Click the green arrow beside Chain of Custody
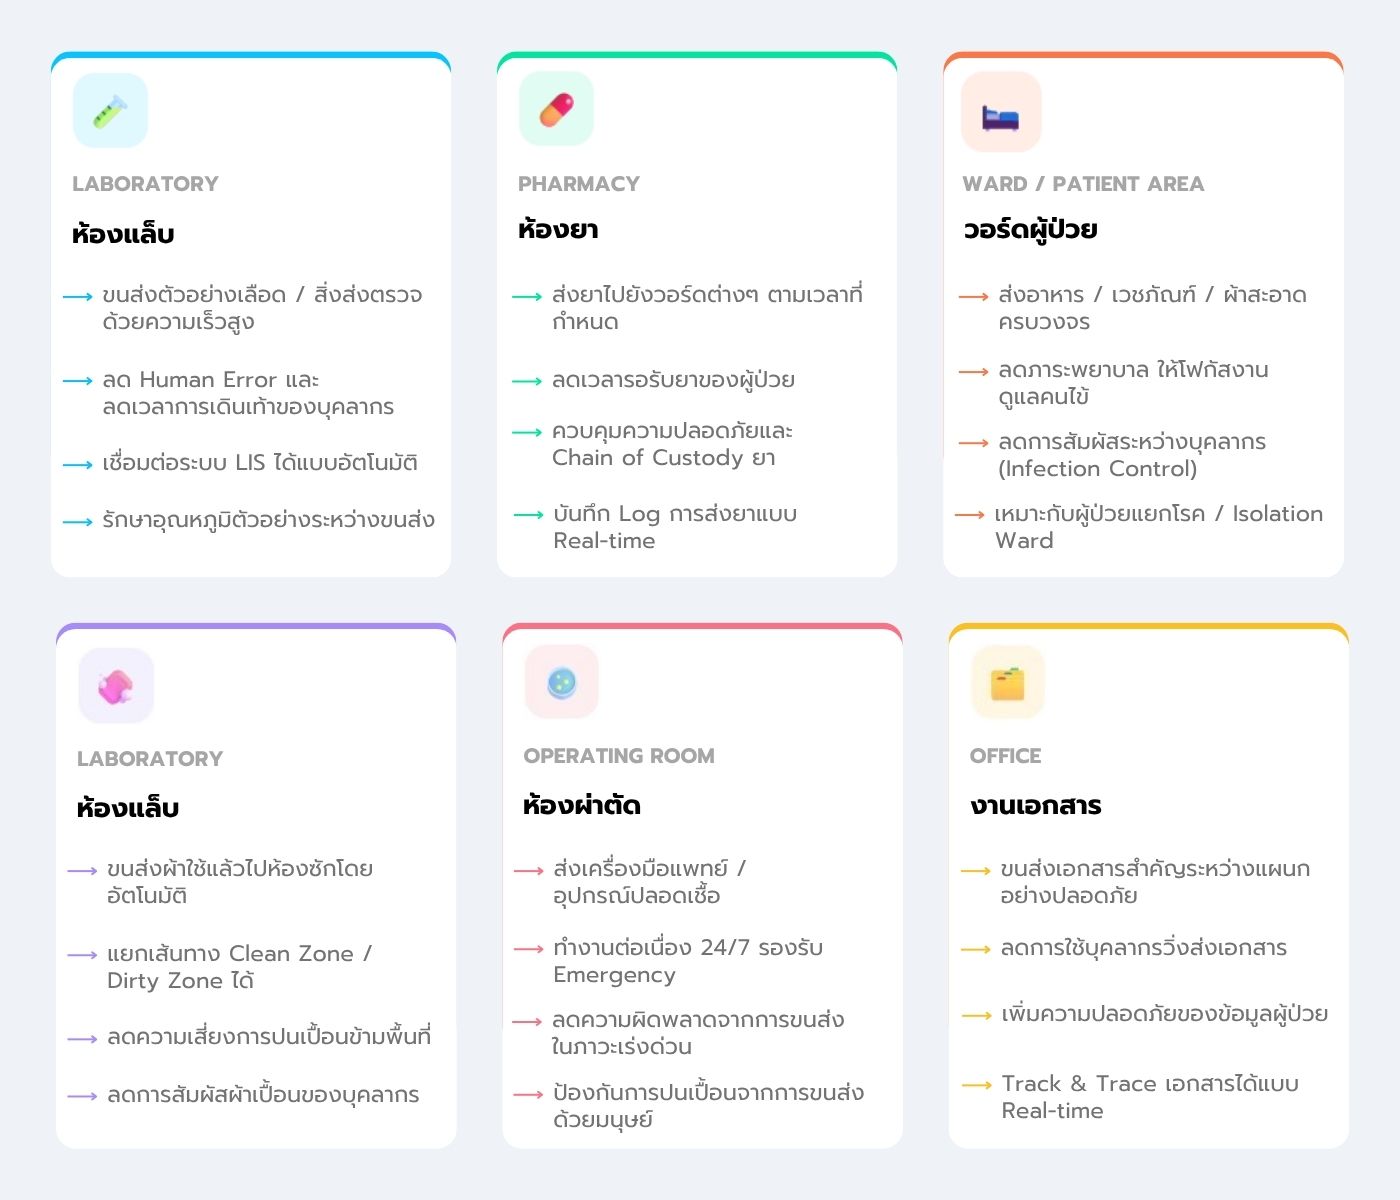 coord(527,433)
